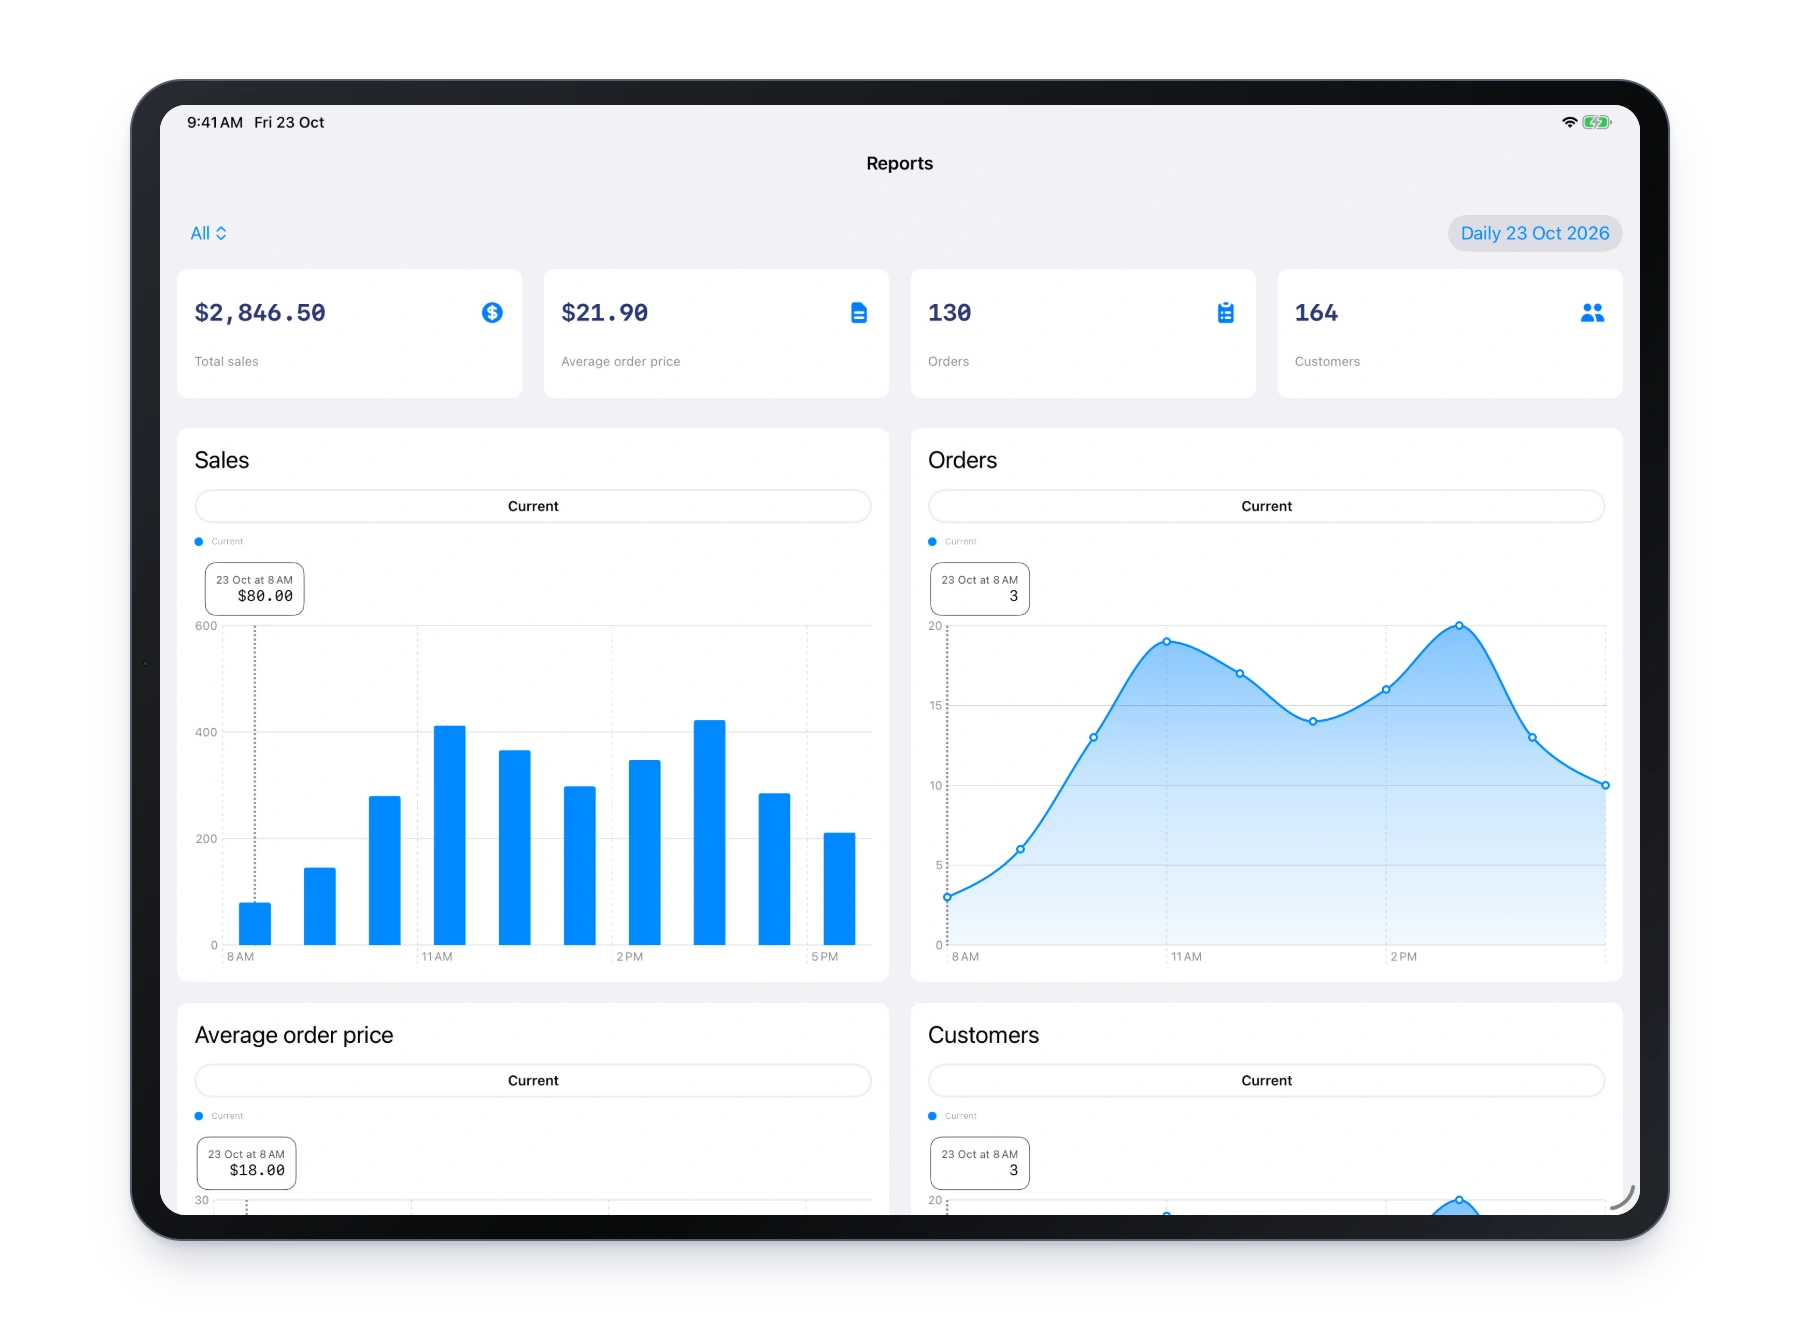
Task: Click the Orders chart heading
Action: click(x=962, y=460)
